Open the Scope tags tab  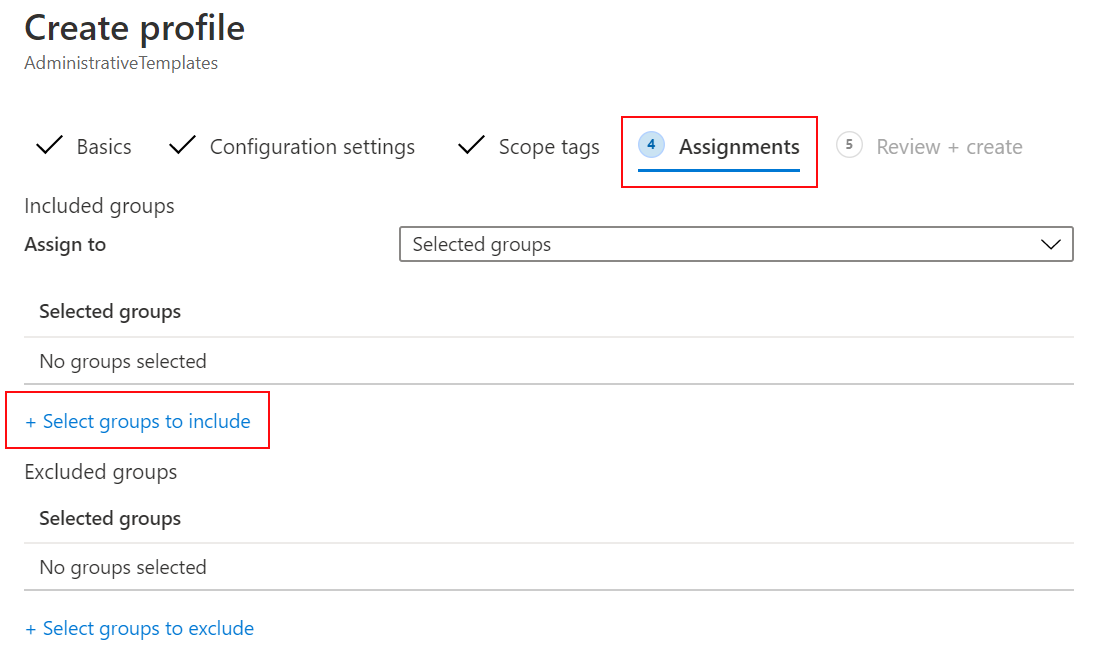tap(548, 147)
